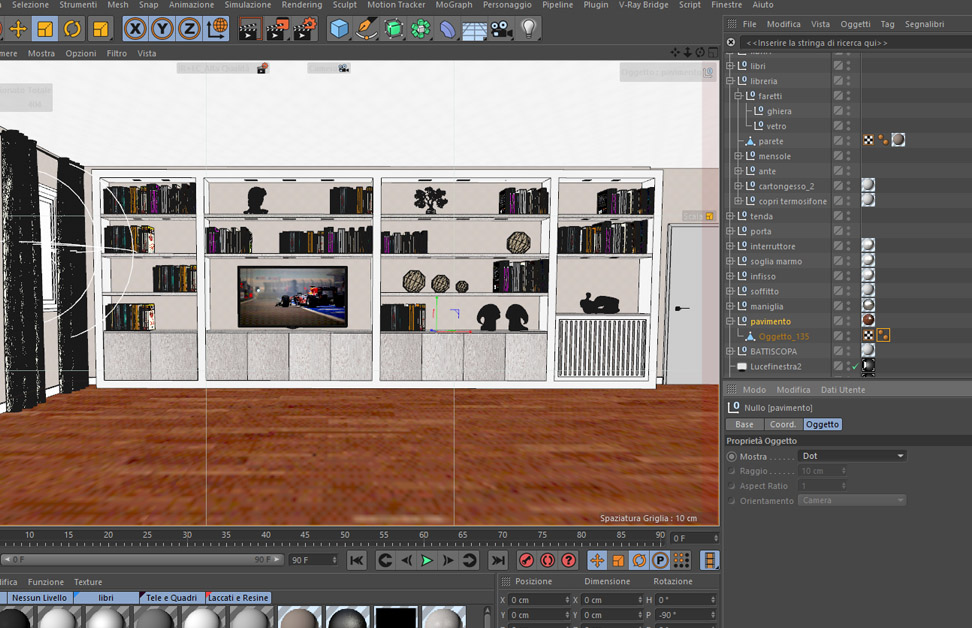Collapse the pavimento group
Screen dimensions: 972x628
(x=730, y=321)
